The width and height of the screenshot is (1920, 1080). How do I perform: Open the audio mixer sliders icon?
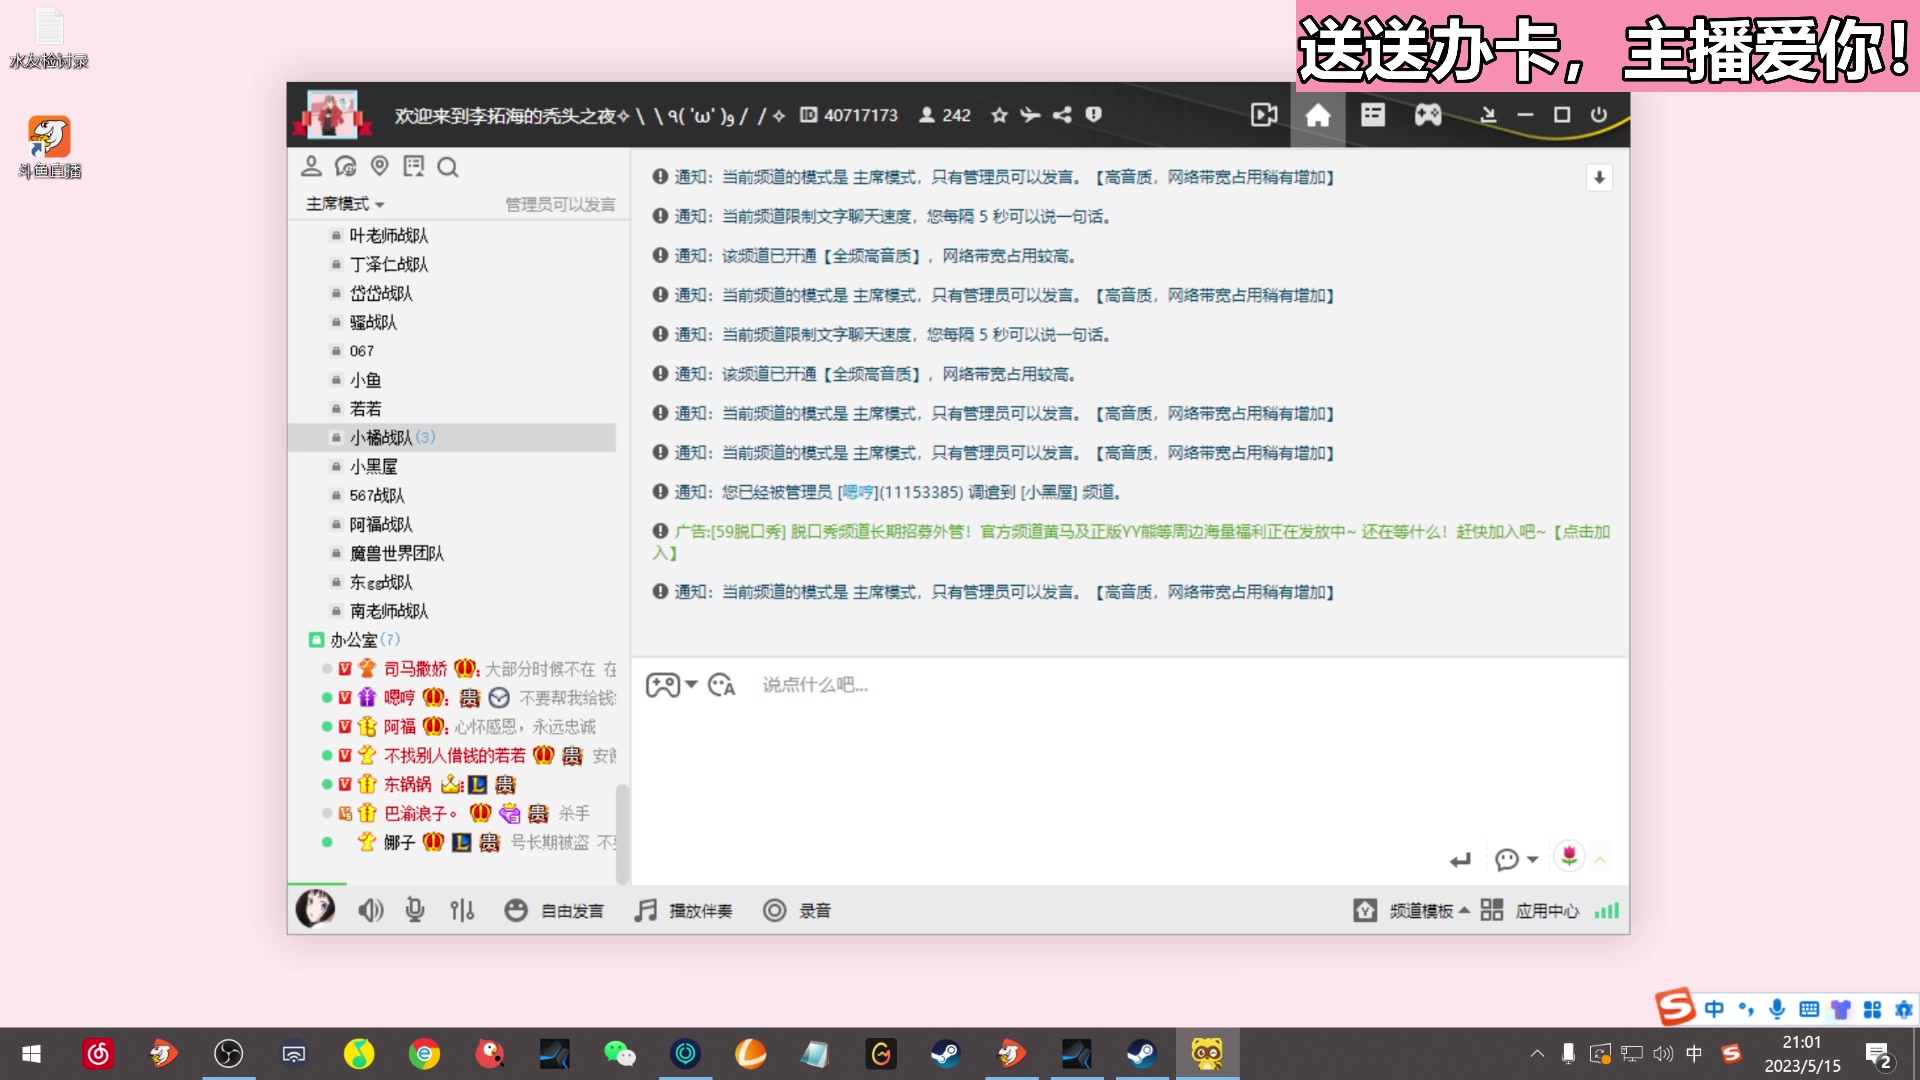click(x=462, y=910)
